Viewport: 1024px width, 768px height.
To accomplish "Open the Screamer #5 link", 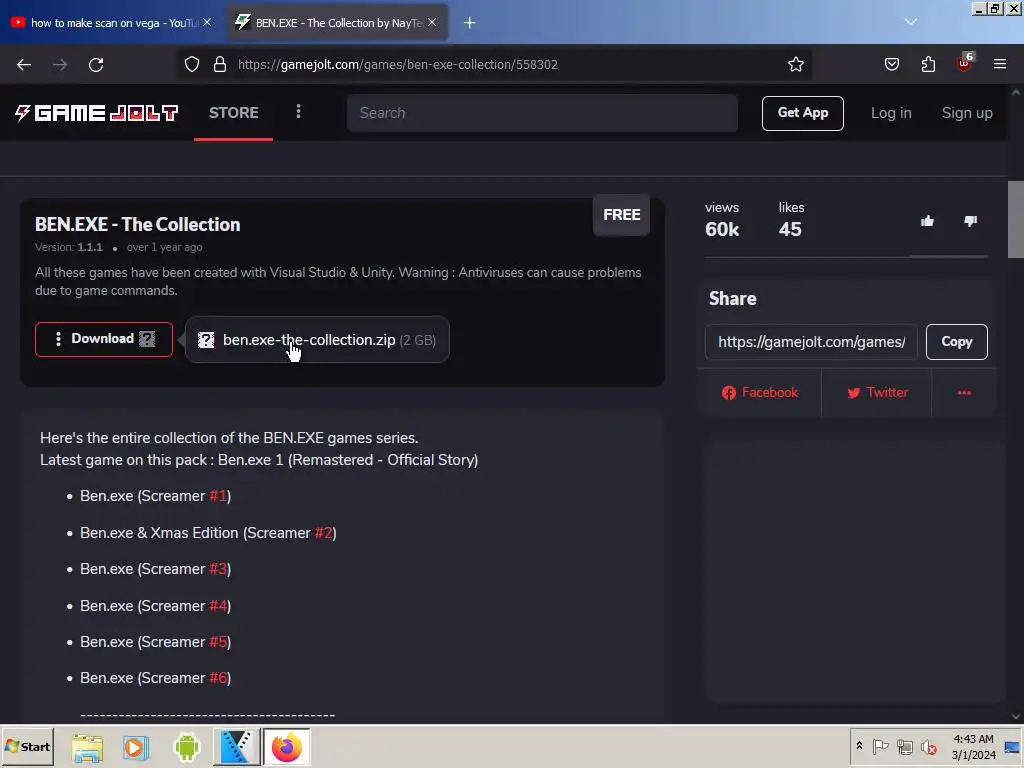I will coord(218,642).
